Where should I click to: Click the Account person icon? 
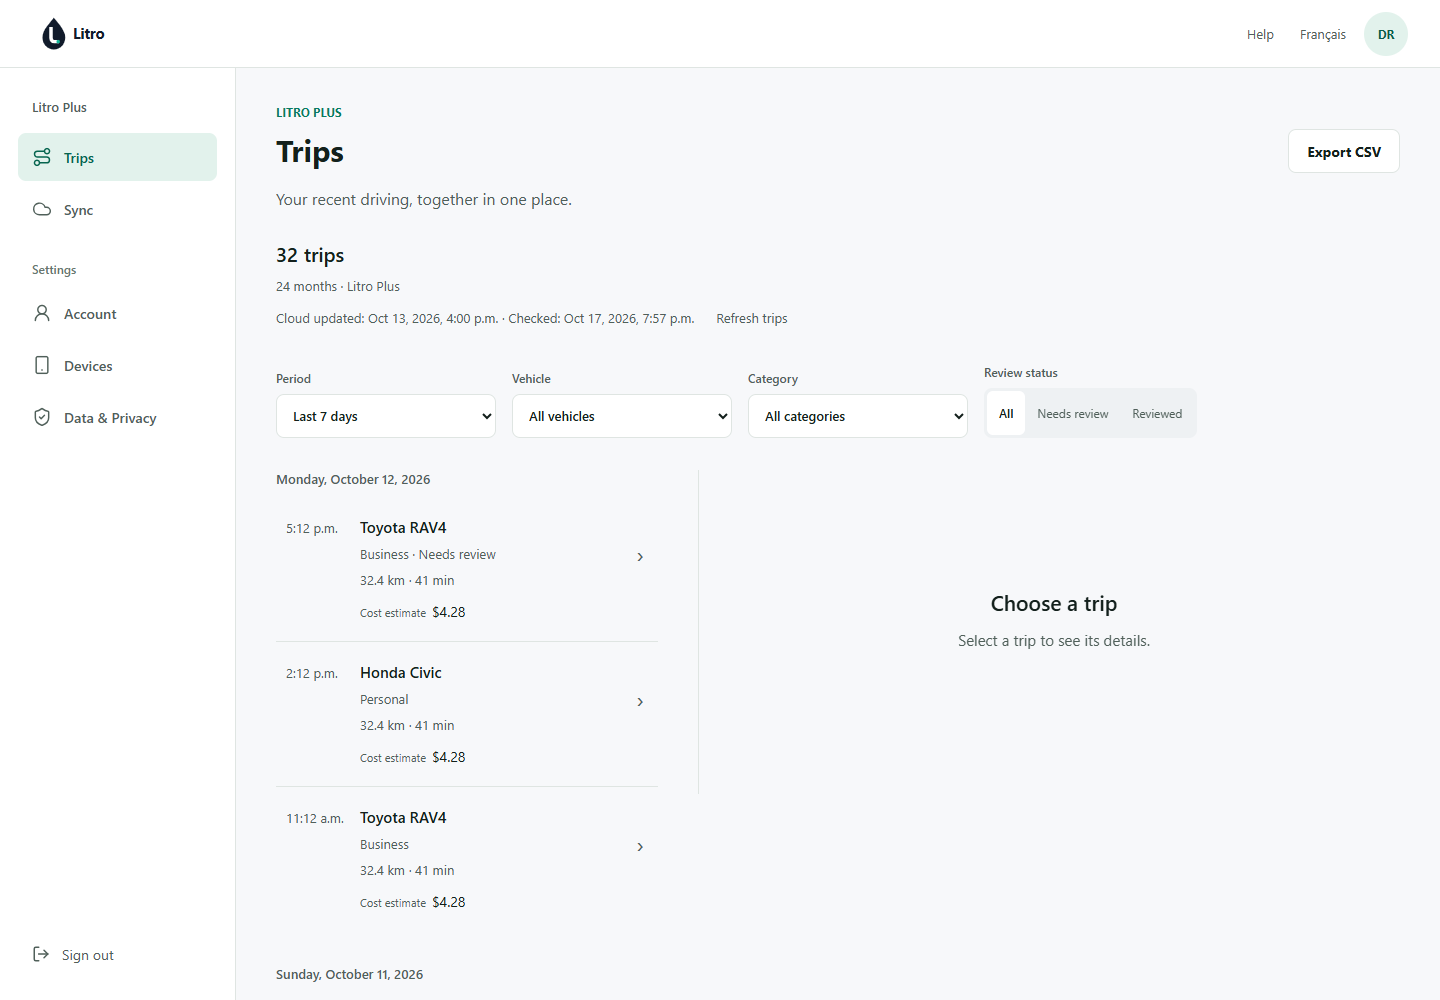point(42,313)
